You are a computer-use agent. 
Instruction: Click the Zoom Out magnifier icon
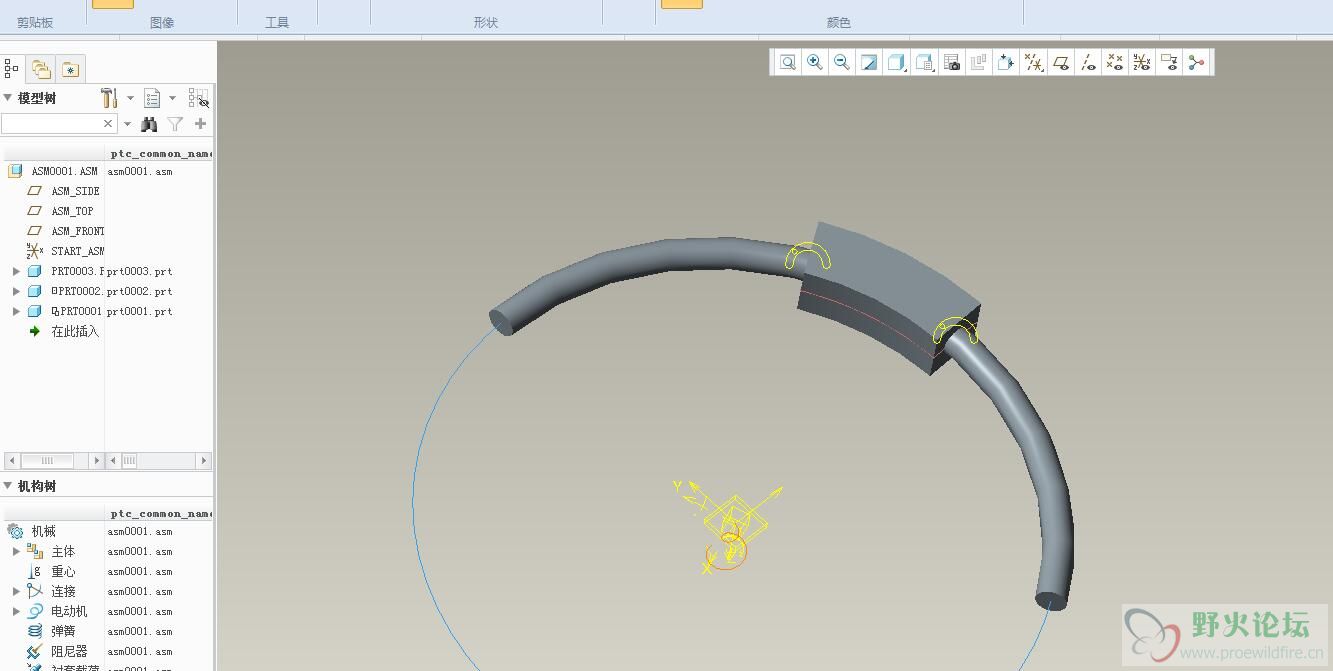(x=842, y=62)
